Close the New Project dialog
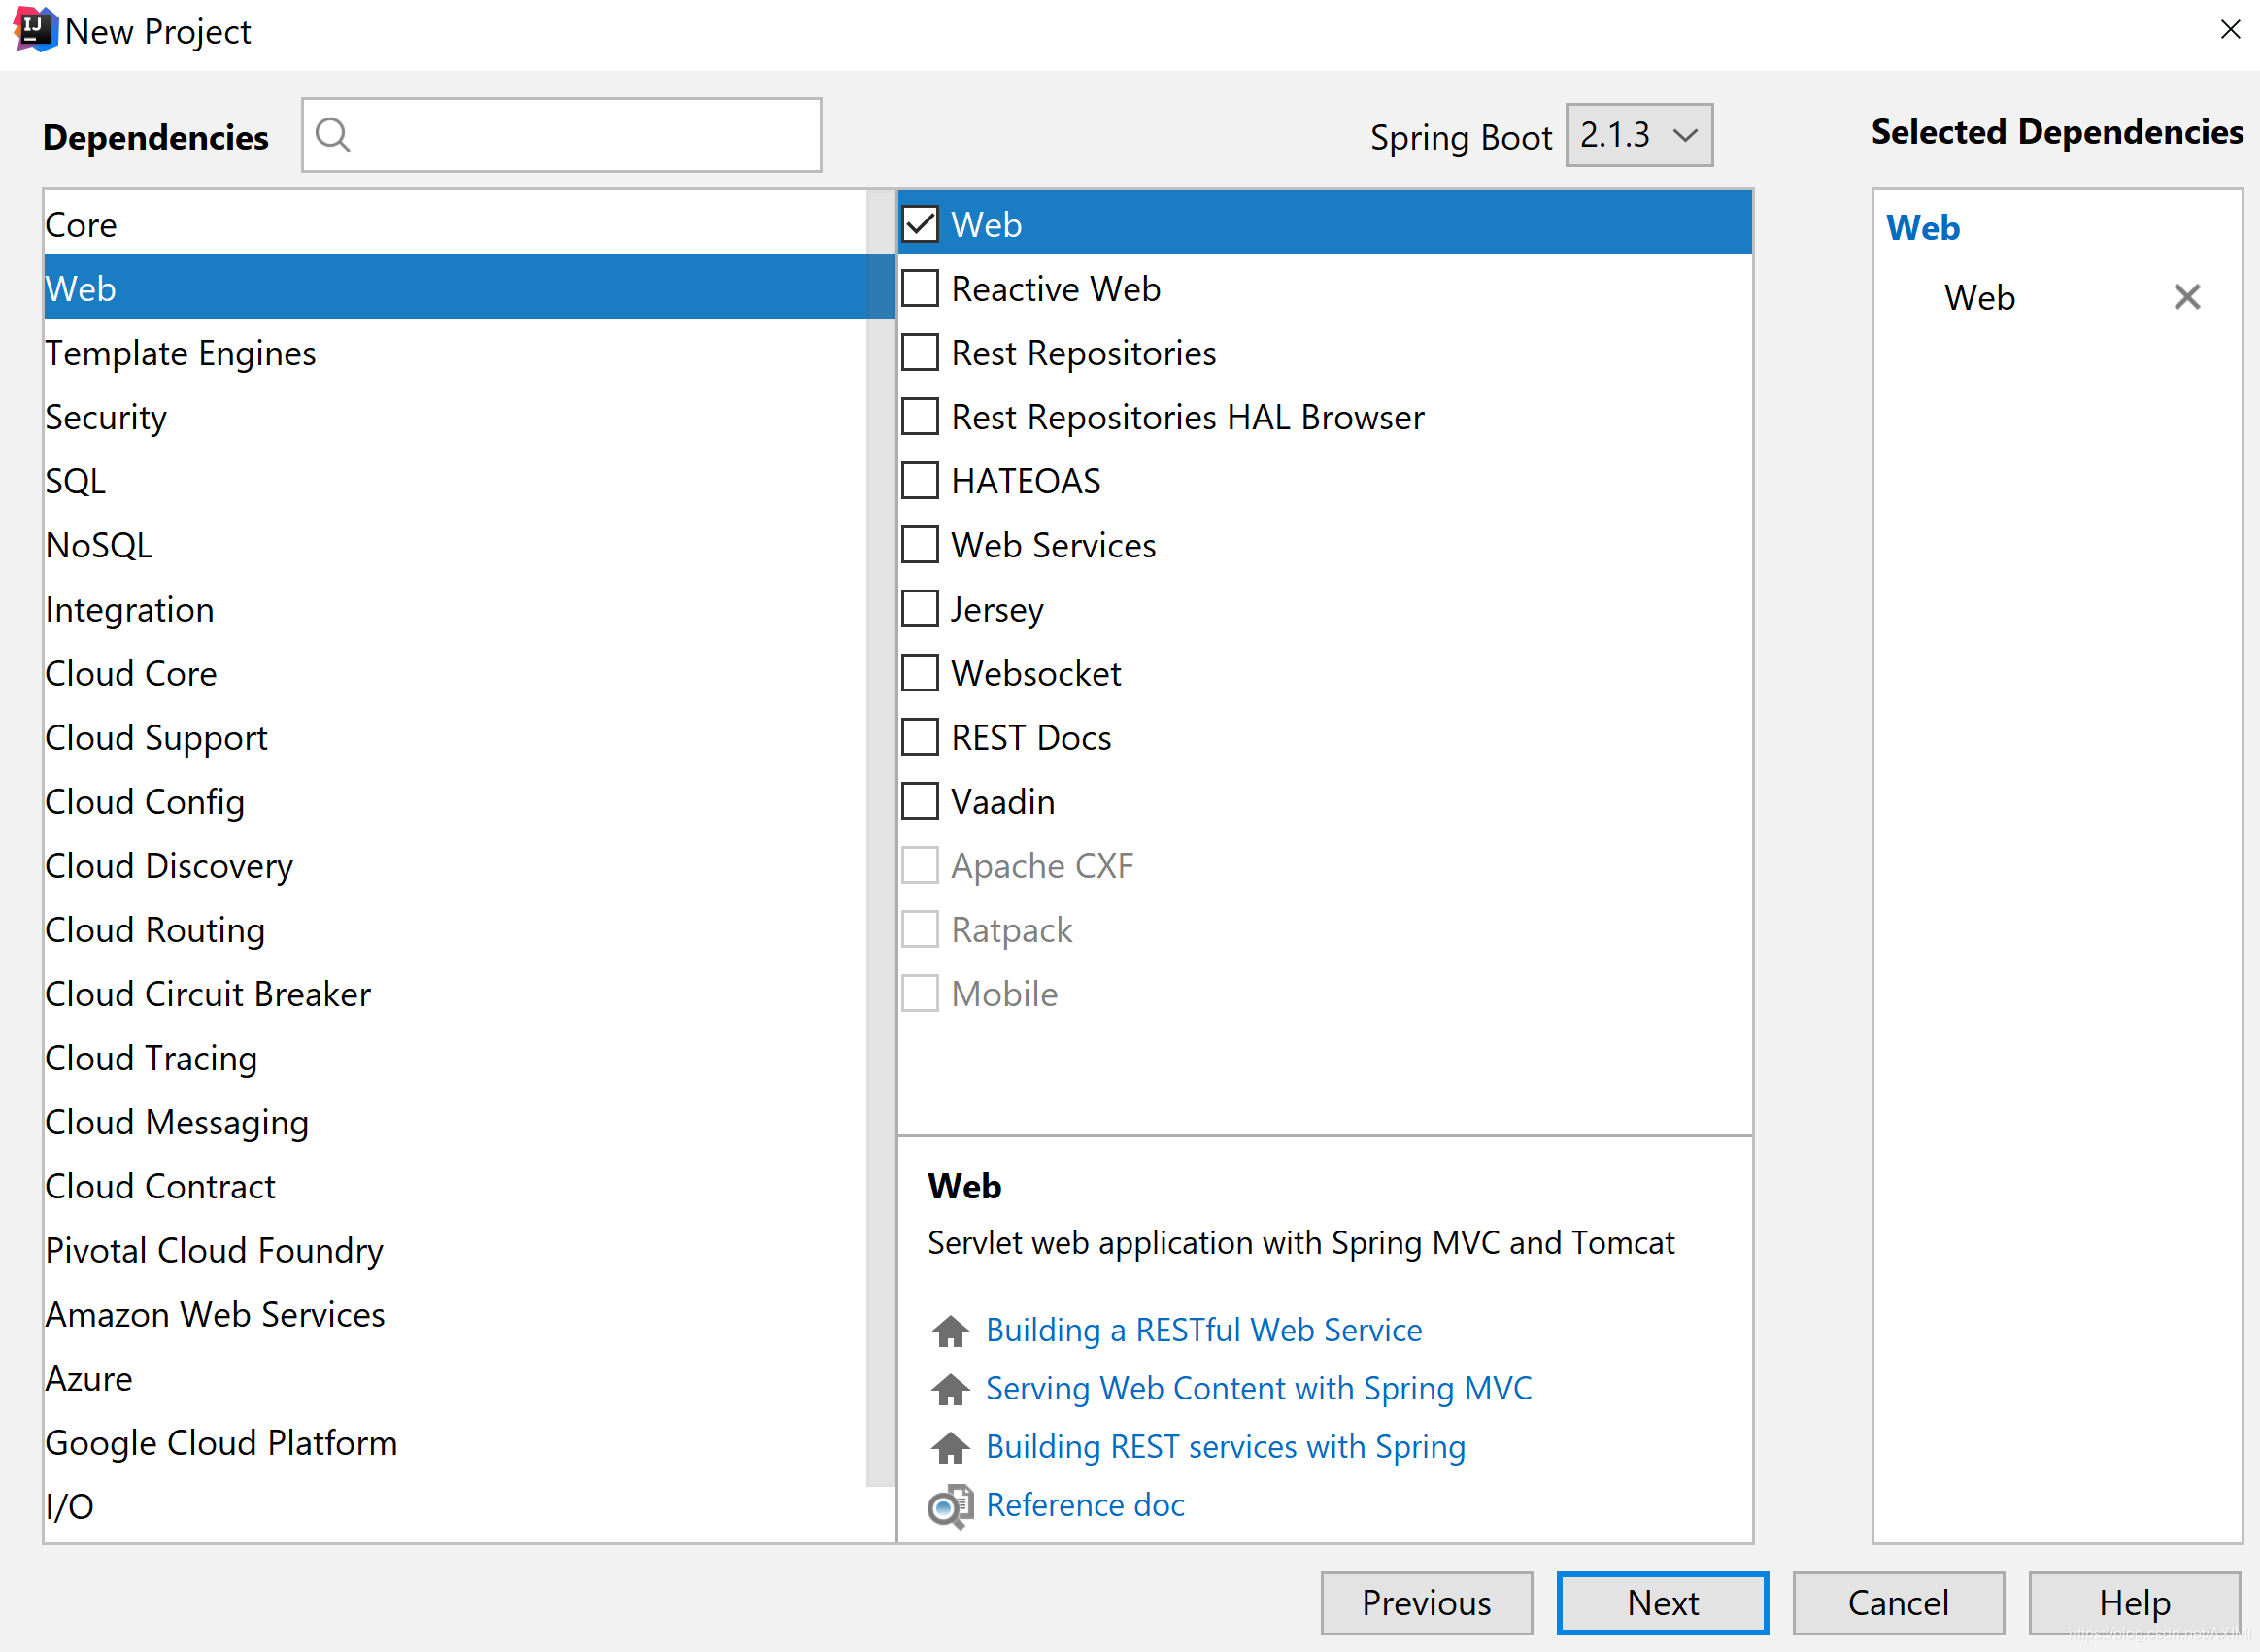The width and height of the screenshot is (2260, 1652). tap(2230, 30)
